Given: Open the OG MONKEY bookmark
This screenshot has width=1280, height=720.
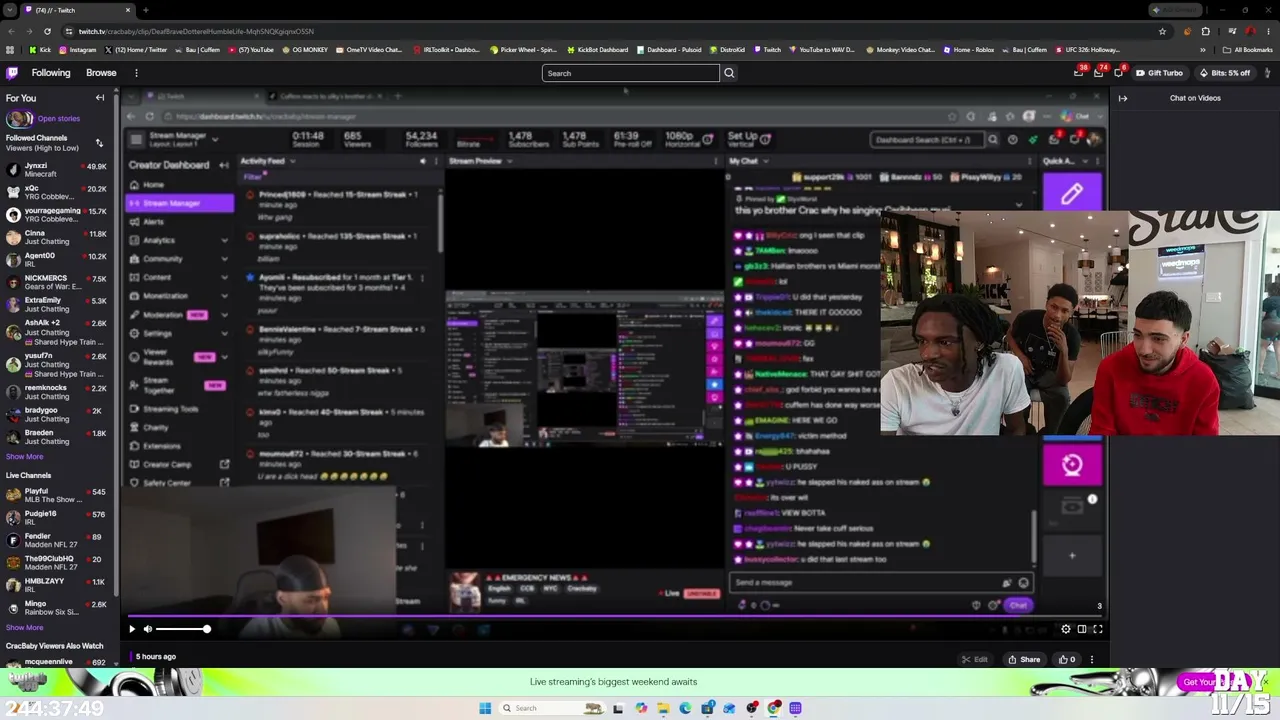Looking at the screenshot, I should click(x=305, y=50).
